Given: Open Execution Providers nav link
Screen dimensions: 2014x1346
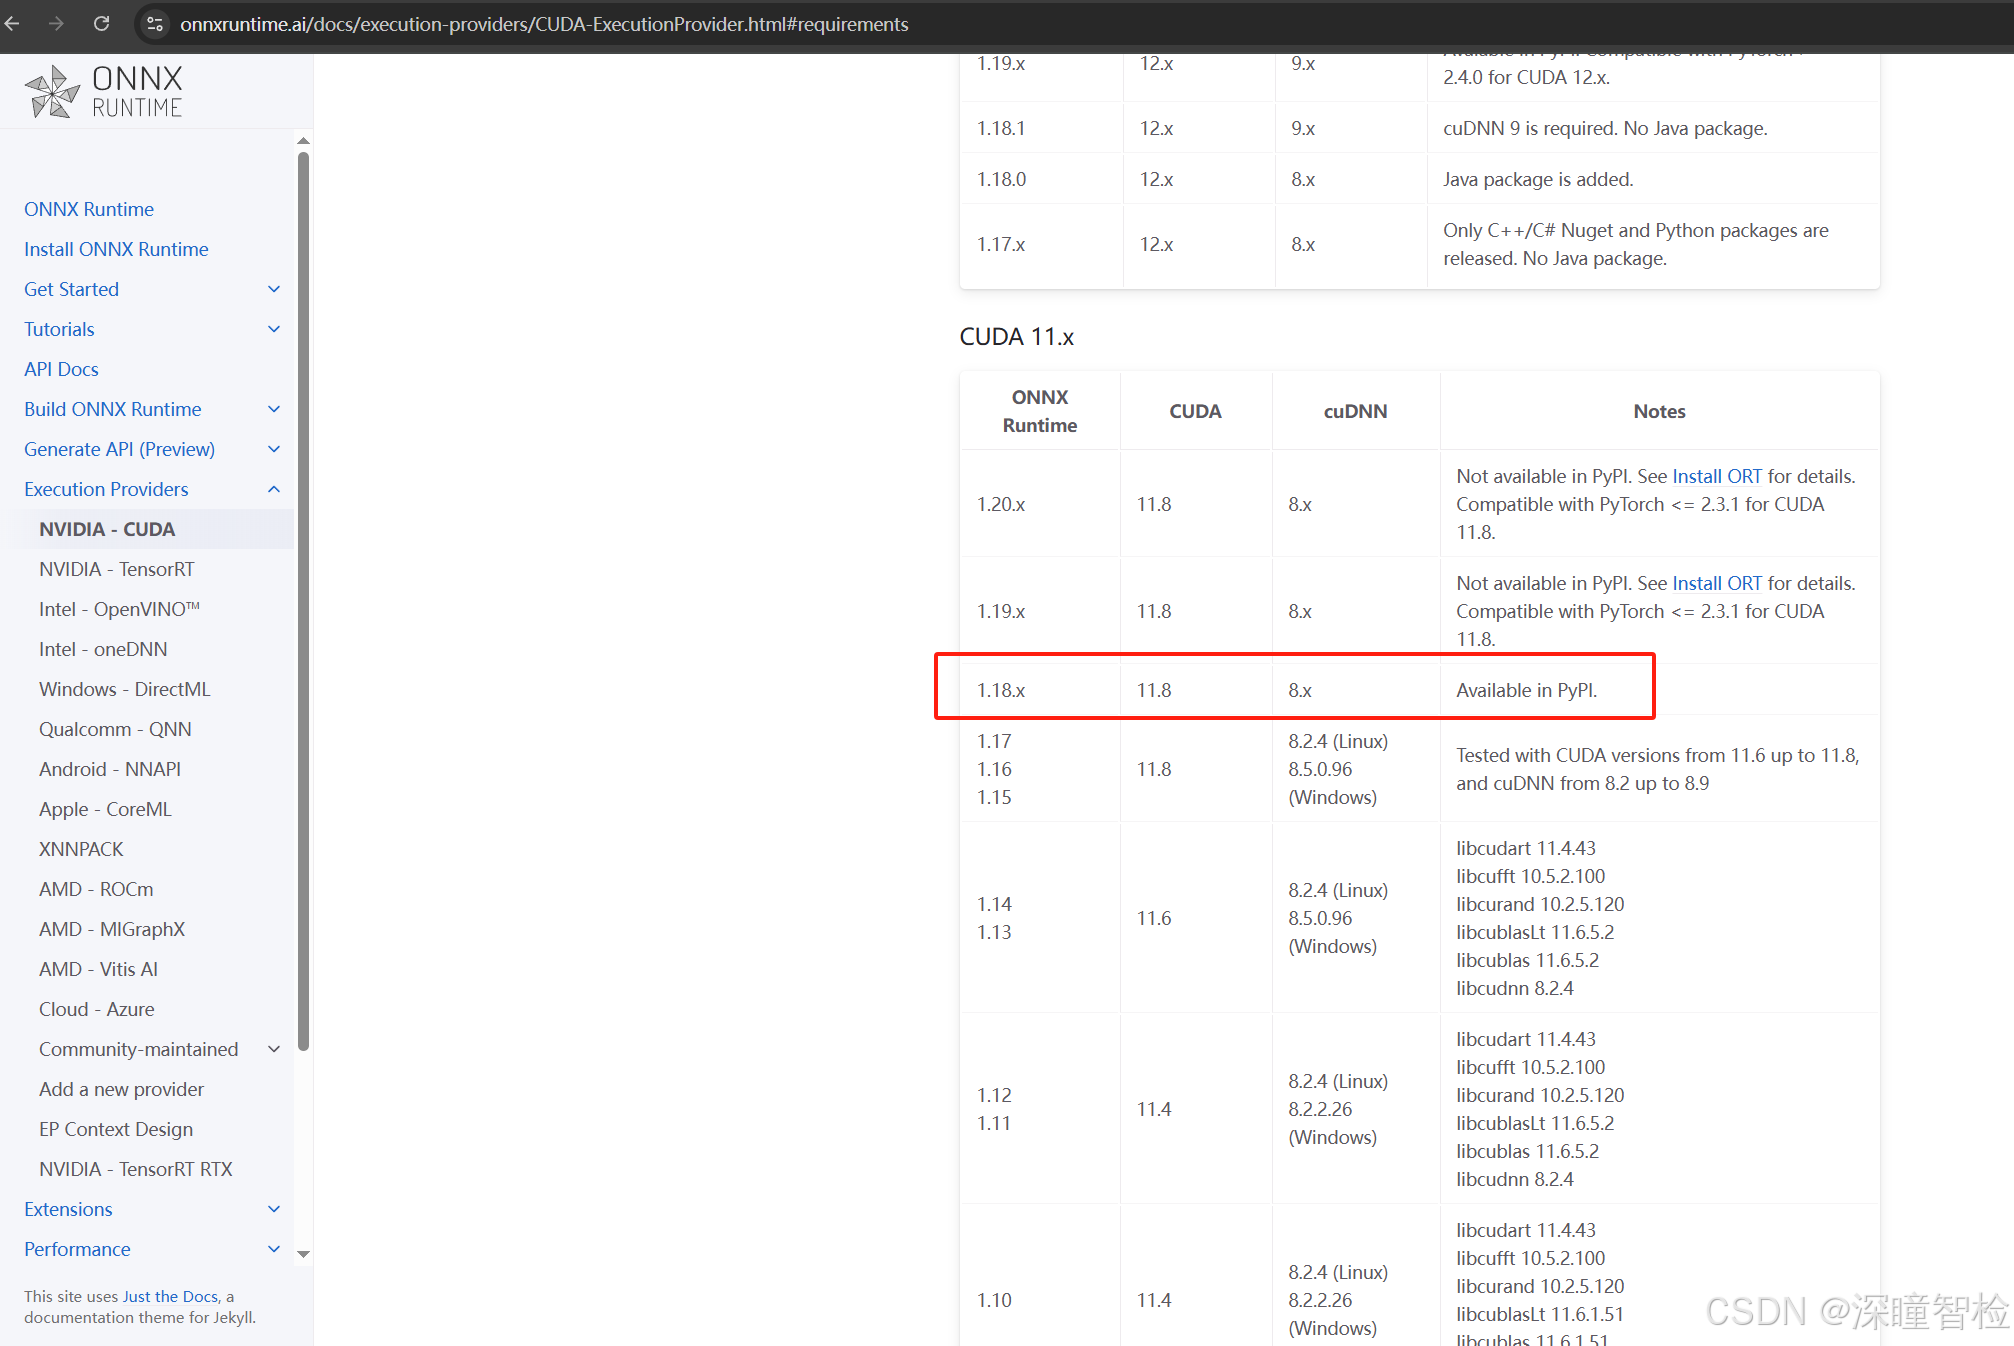Looking at the screenshot, I should (106, 489).
